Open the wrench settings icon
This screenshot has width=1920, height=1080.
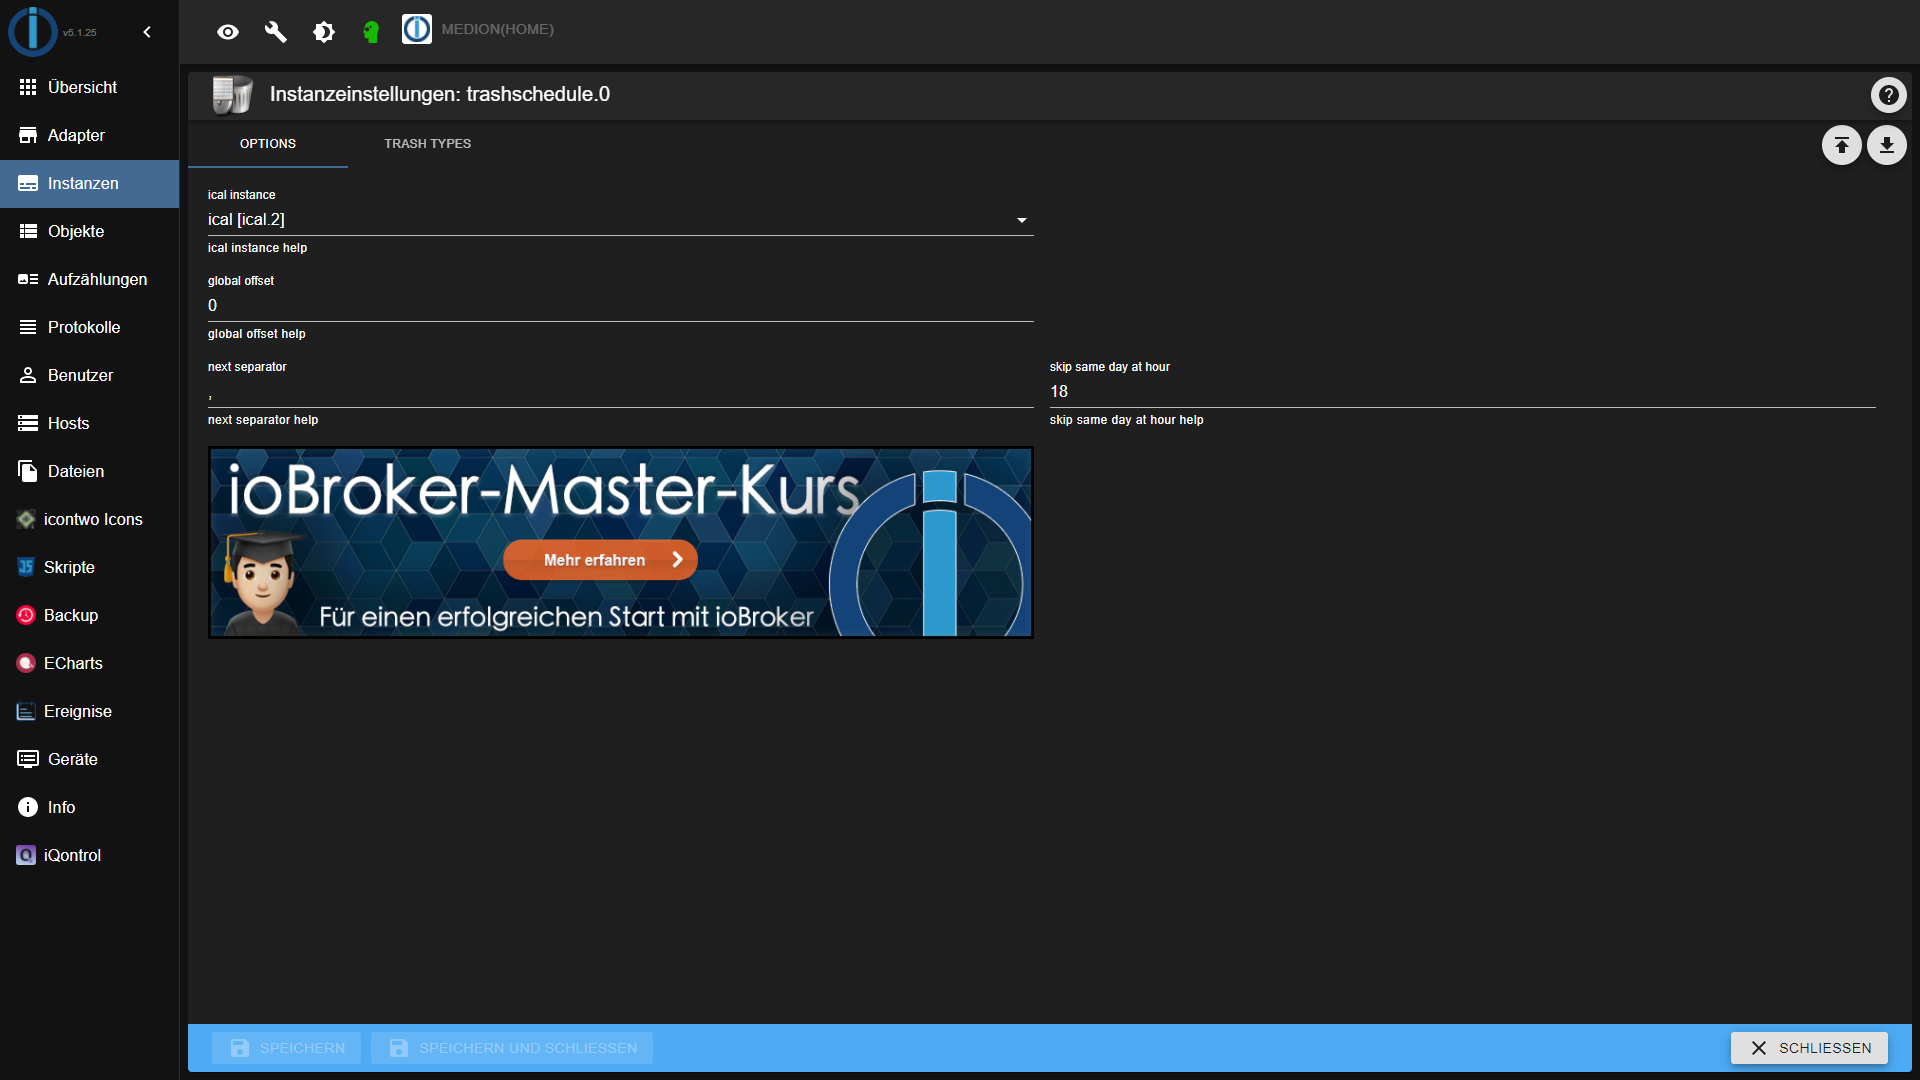click(276, 32)
